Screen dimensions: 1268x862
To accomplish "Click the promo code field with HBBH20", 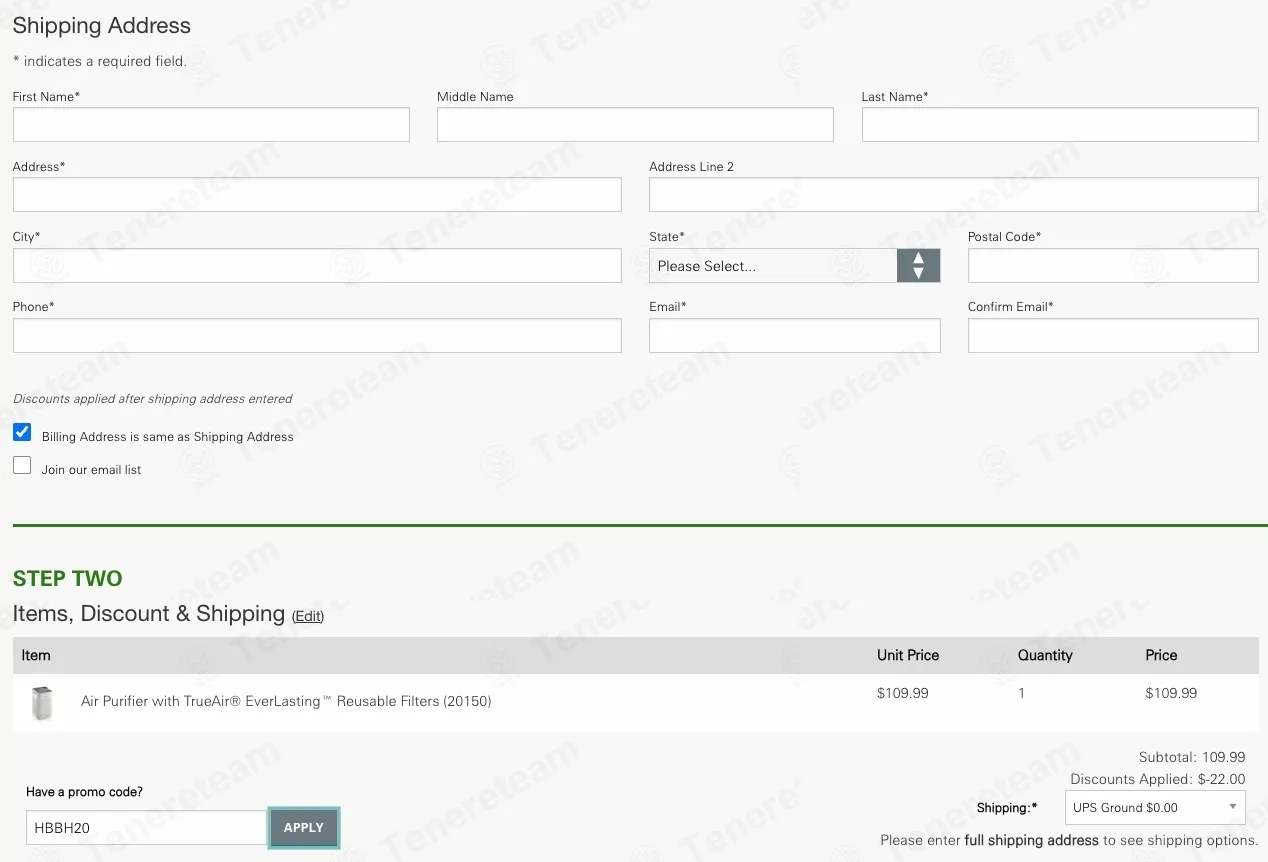I will (146, 827).
